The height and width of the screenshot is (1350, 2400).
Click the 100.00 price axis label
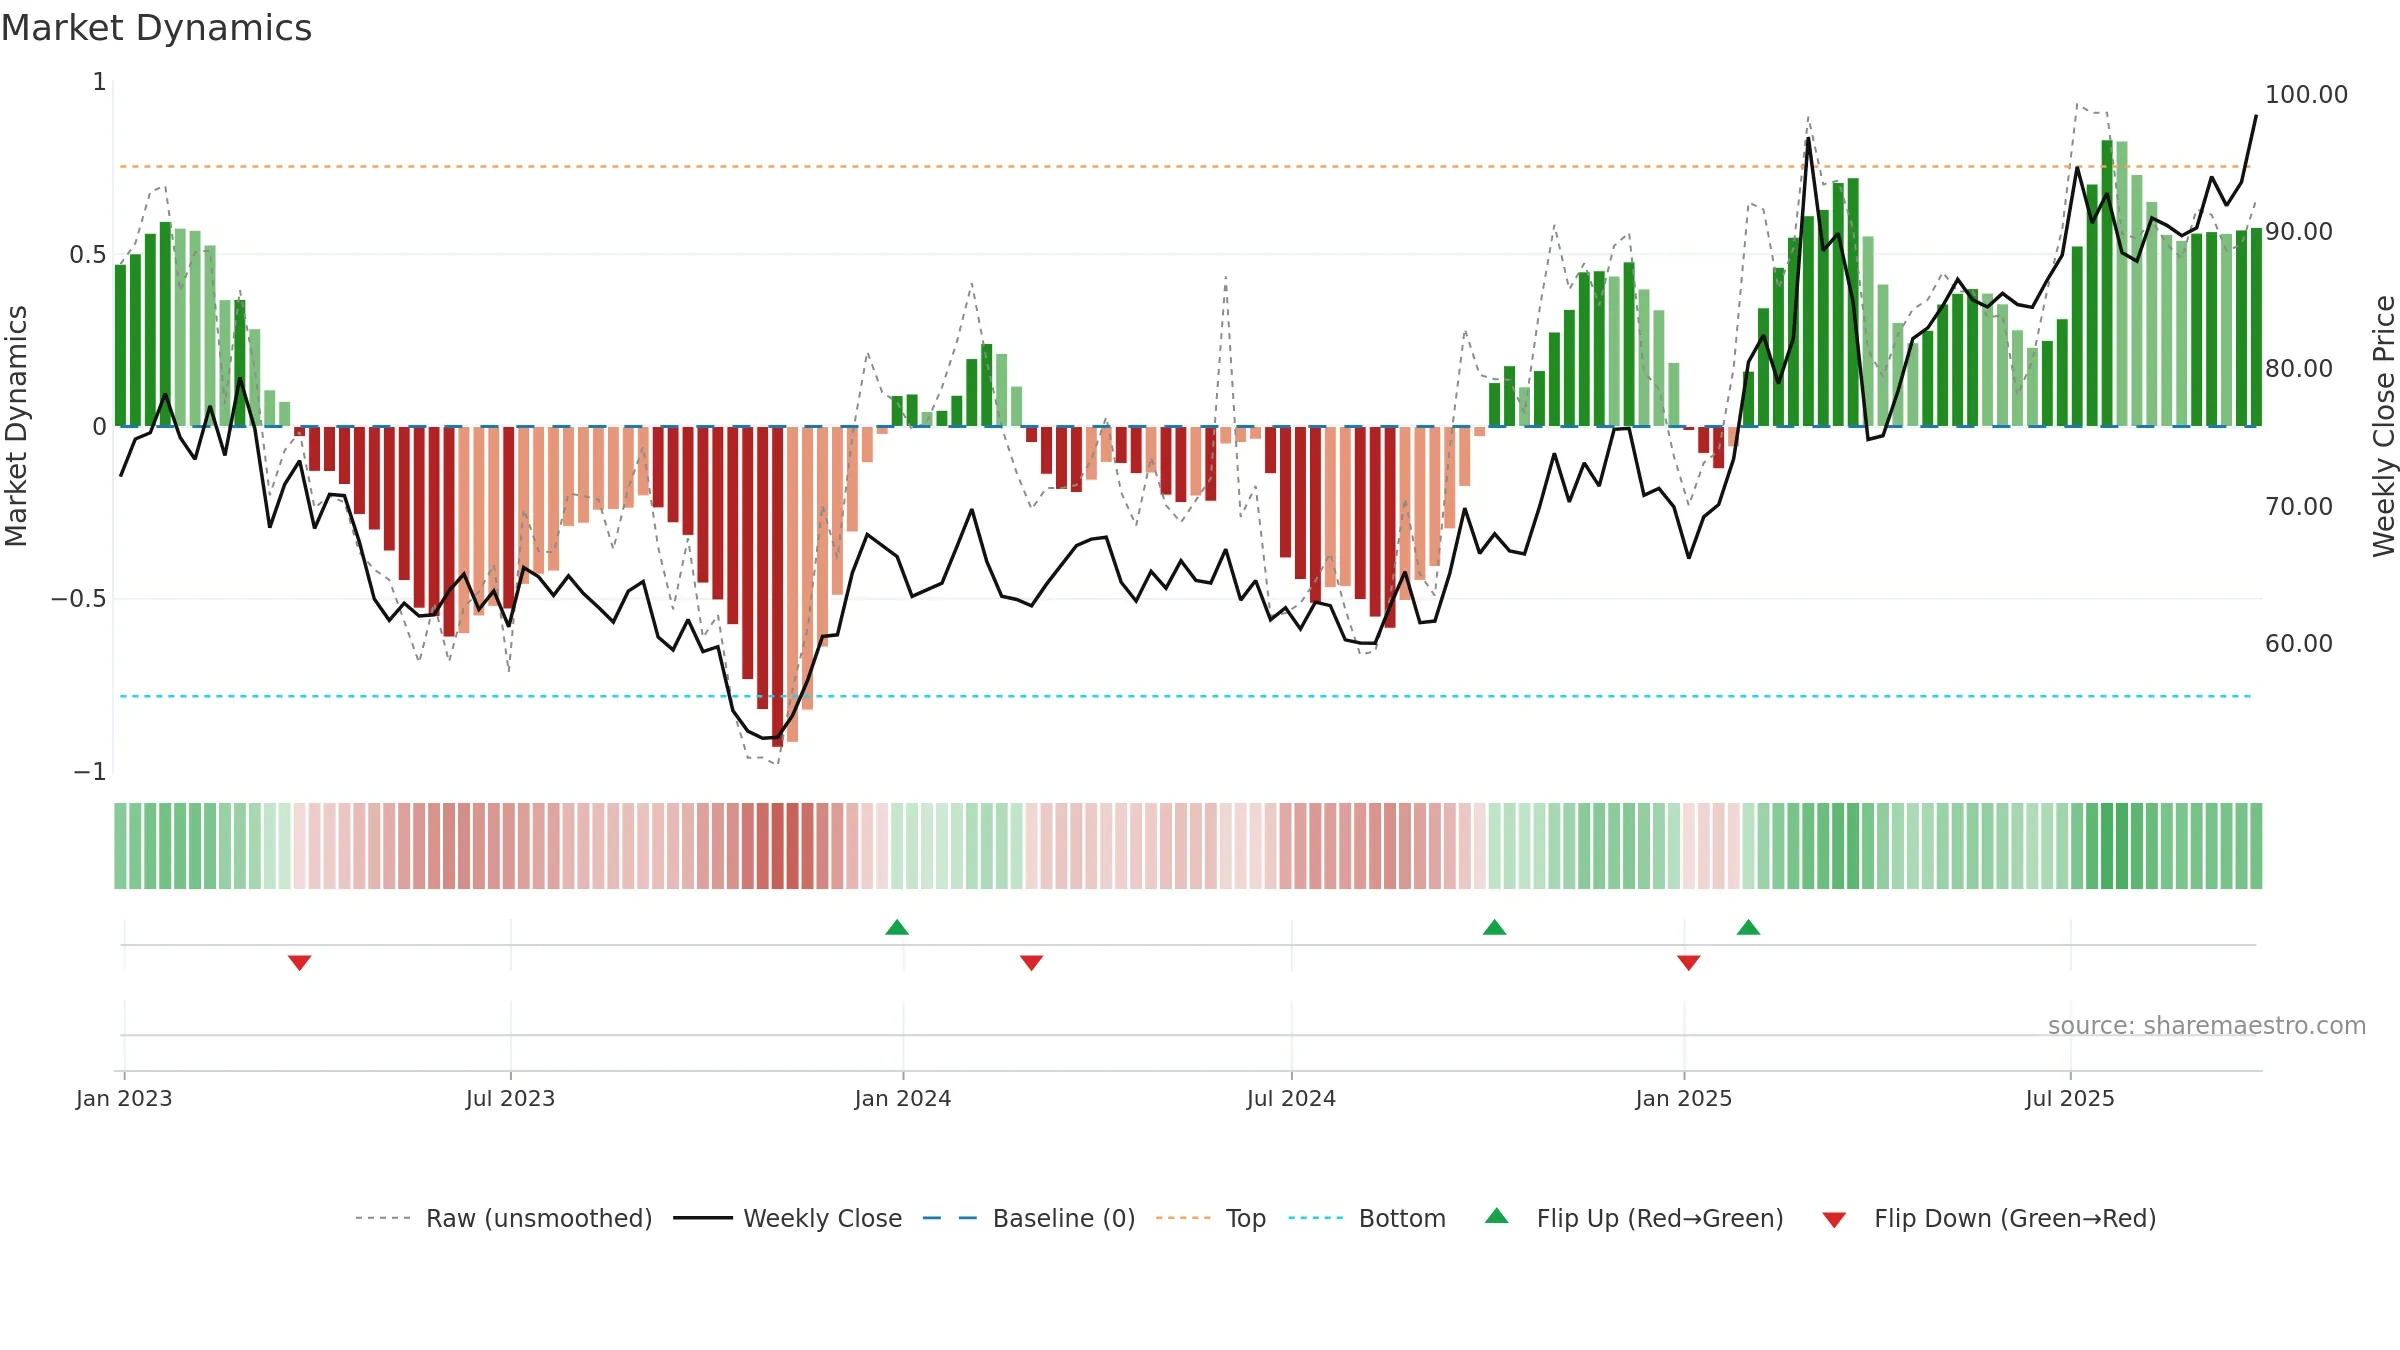2306,95
